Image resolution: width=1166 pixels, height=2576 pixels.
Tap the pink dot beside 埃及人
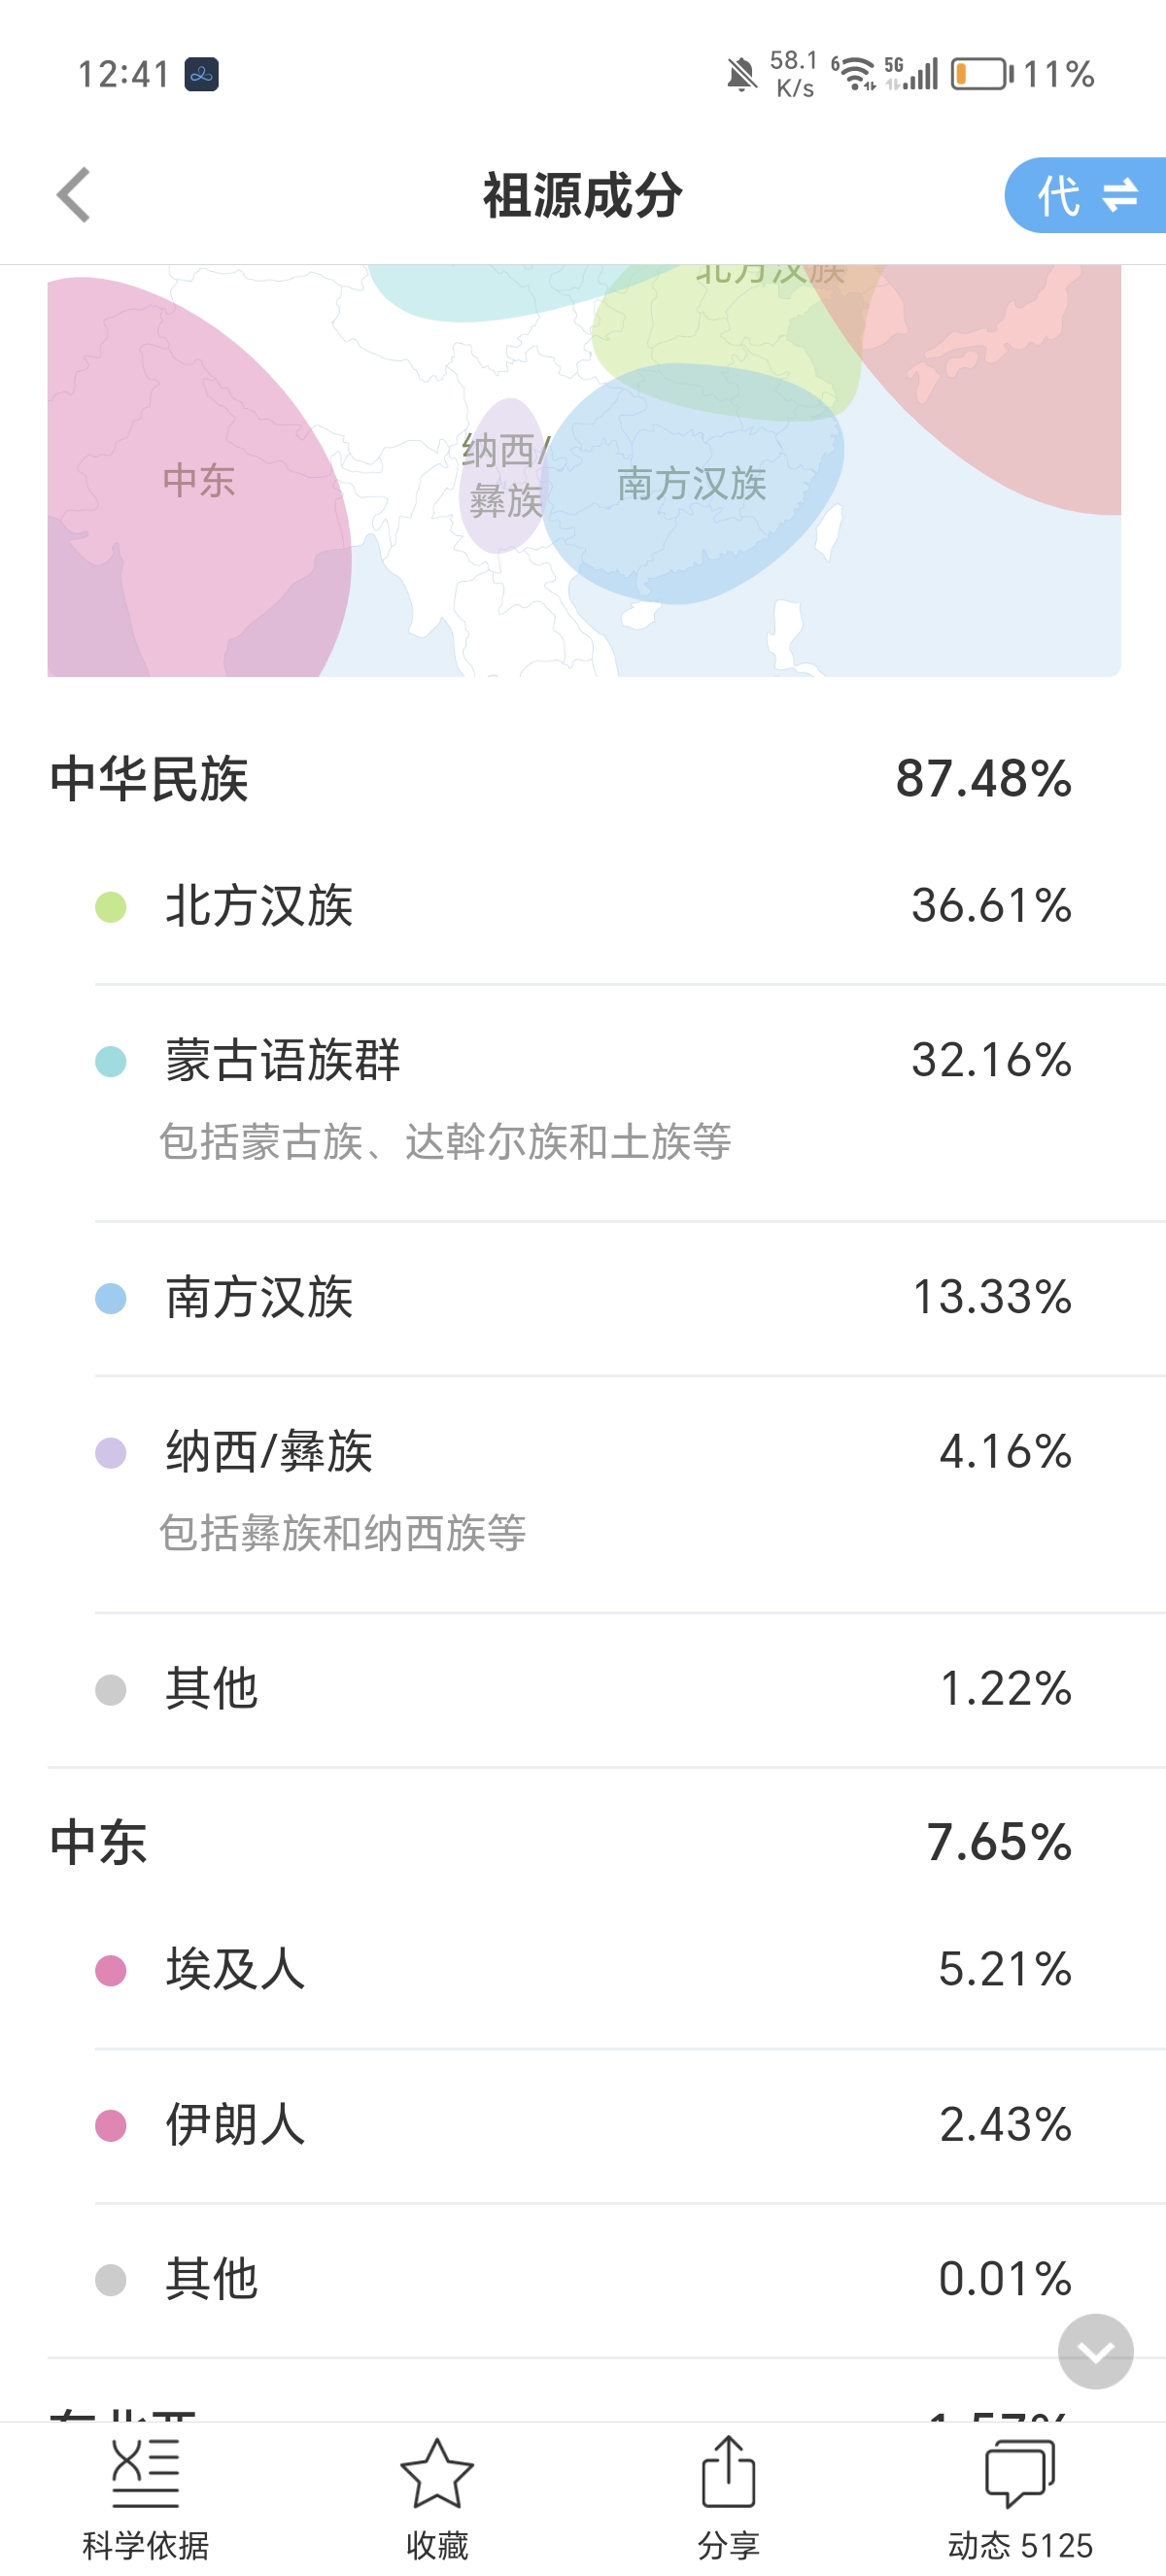(111, 1970)
